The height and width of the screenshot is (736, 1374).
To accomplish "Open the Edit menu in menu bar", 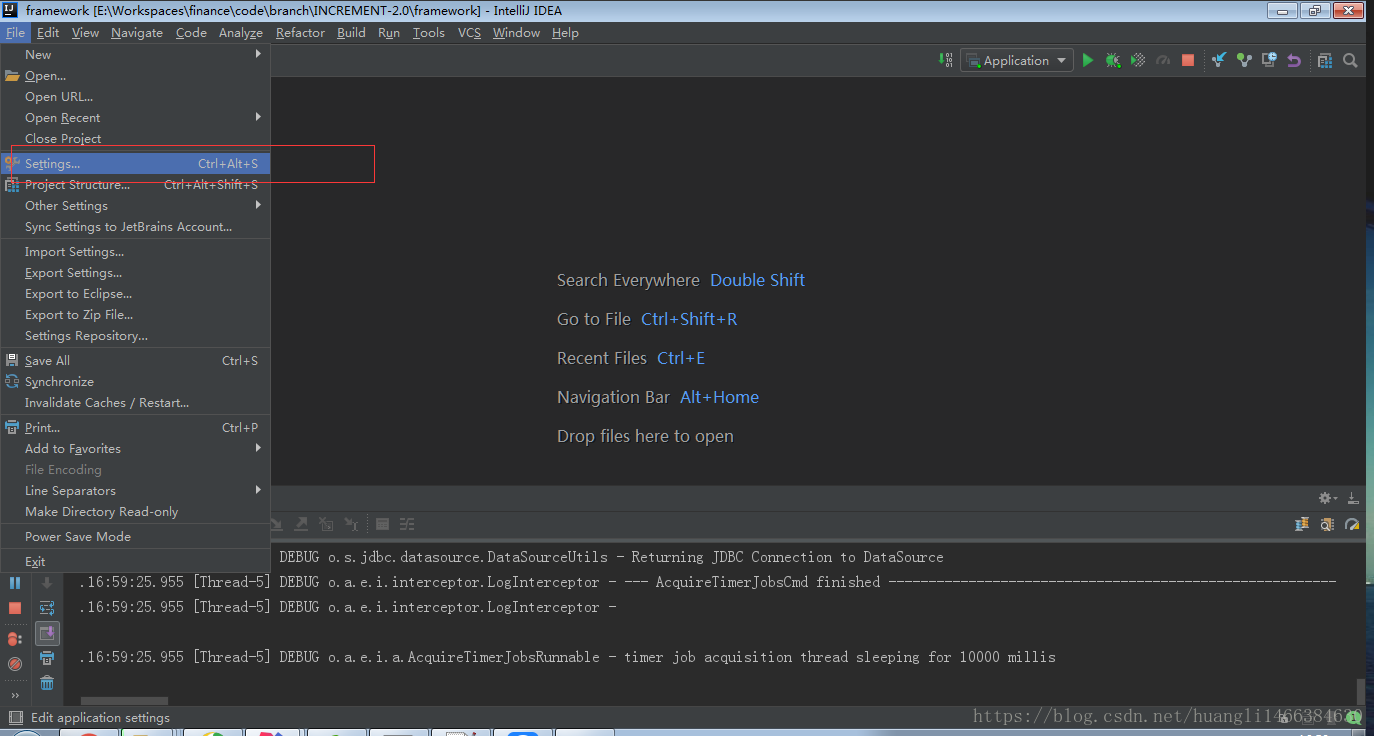I will [48, 32].
